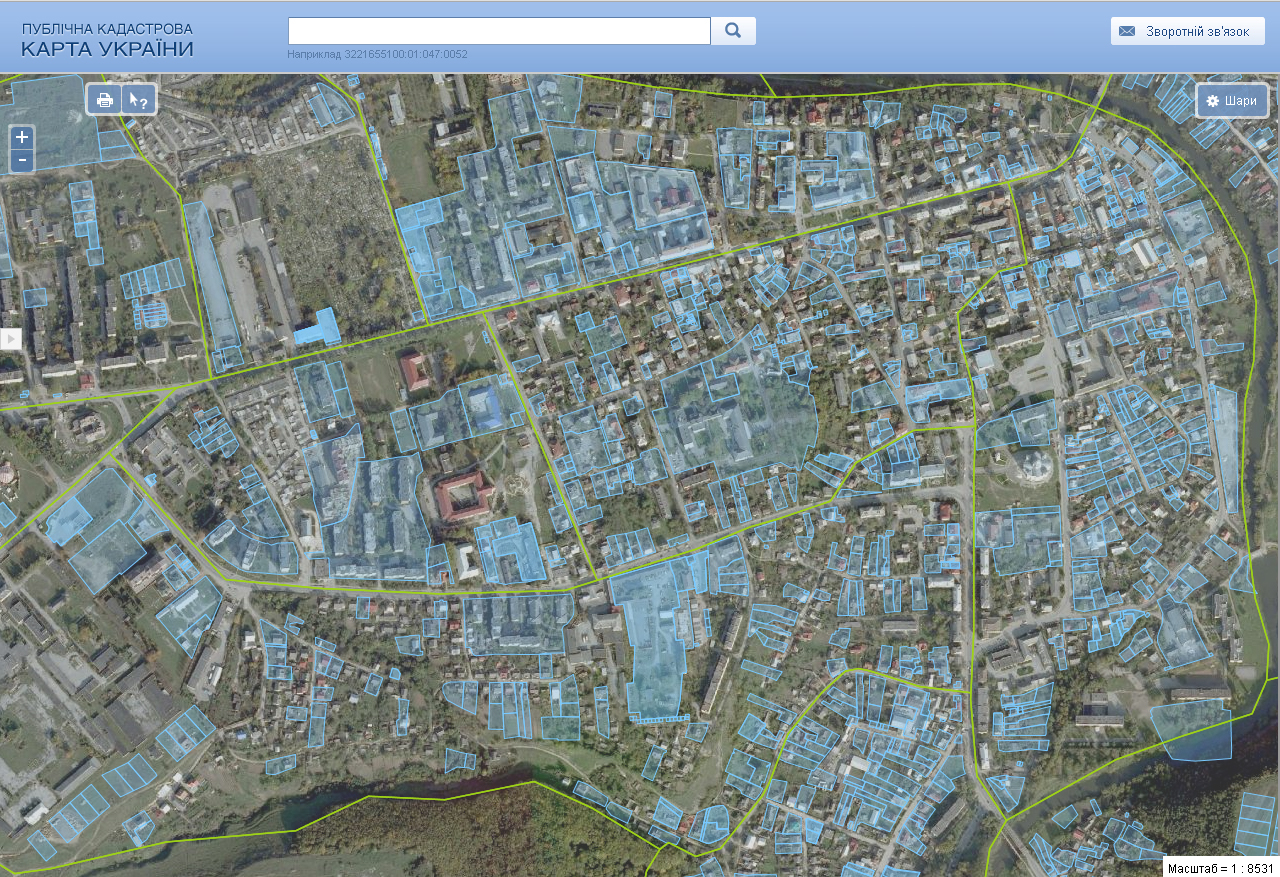Print the map with the printer icon

point(105,100)
